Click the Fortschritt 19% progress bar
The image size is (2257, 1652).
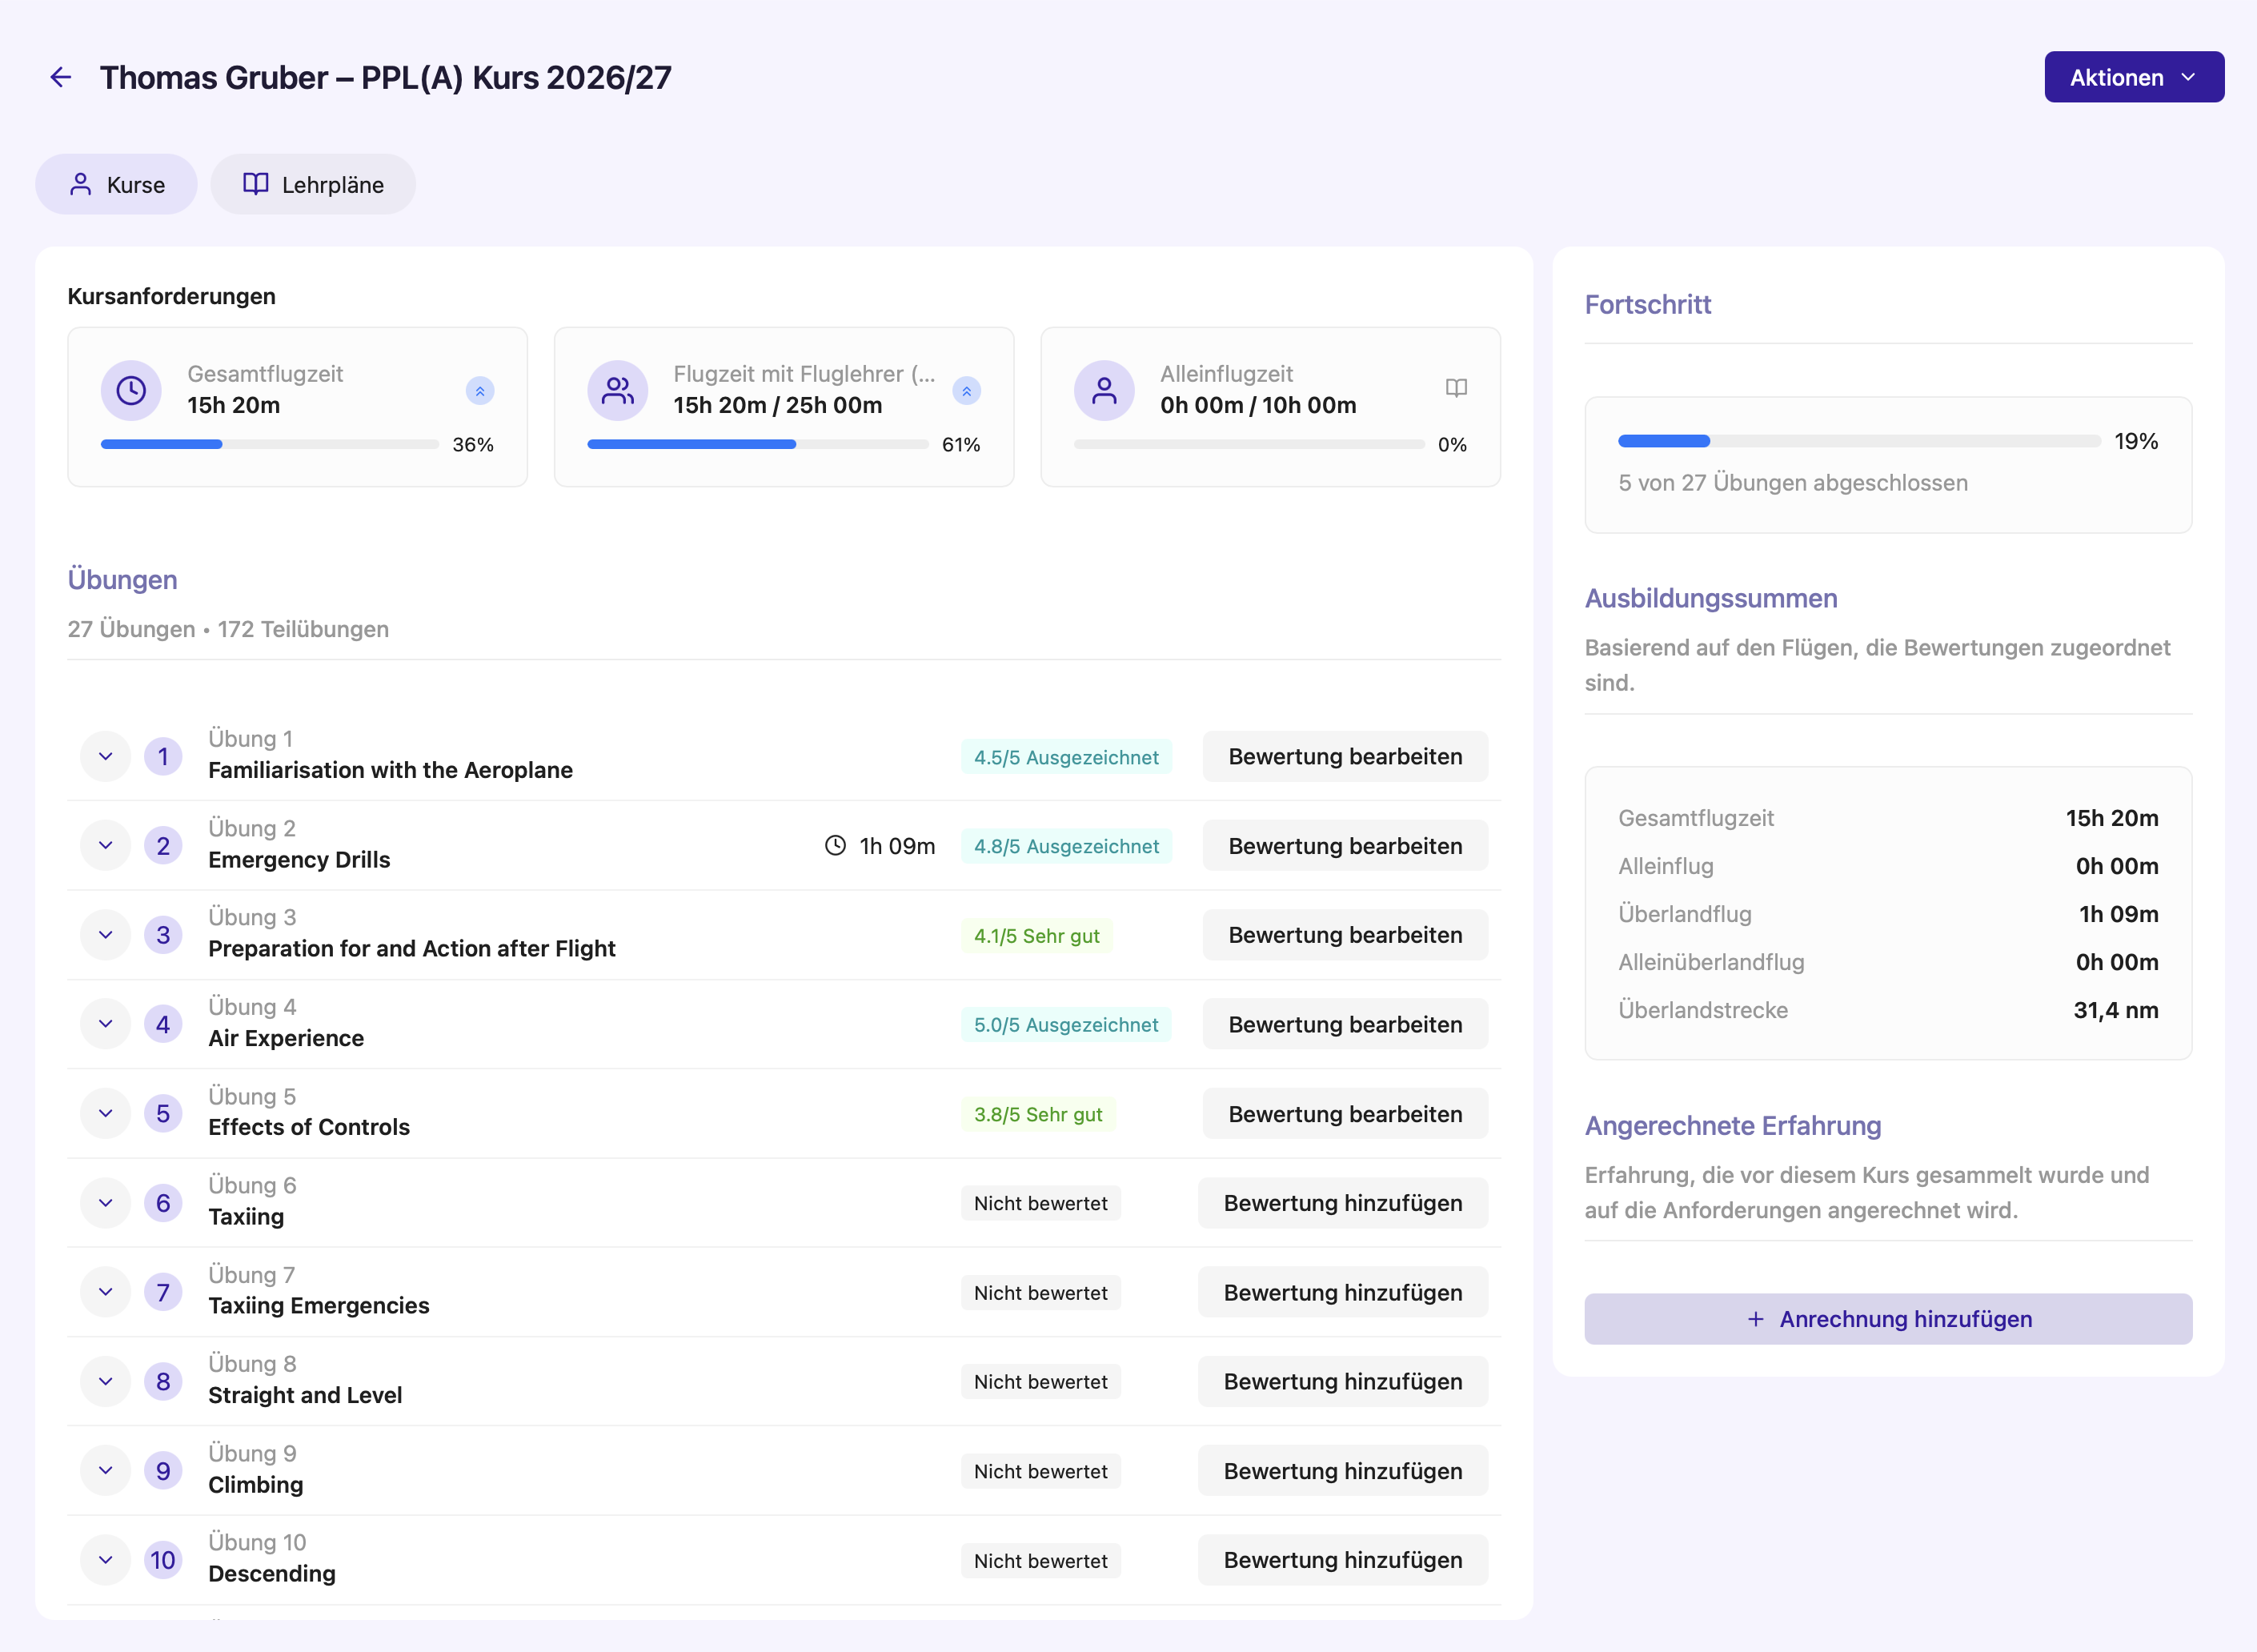click(1859, 441)
